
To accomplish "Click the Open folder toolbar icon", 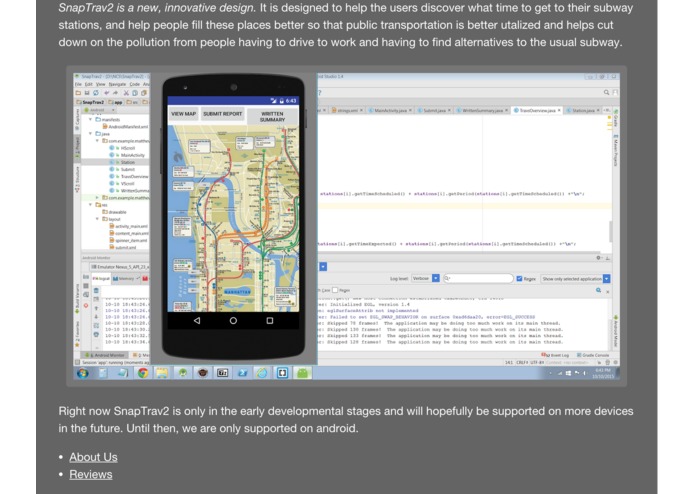I will click(78, 93).
